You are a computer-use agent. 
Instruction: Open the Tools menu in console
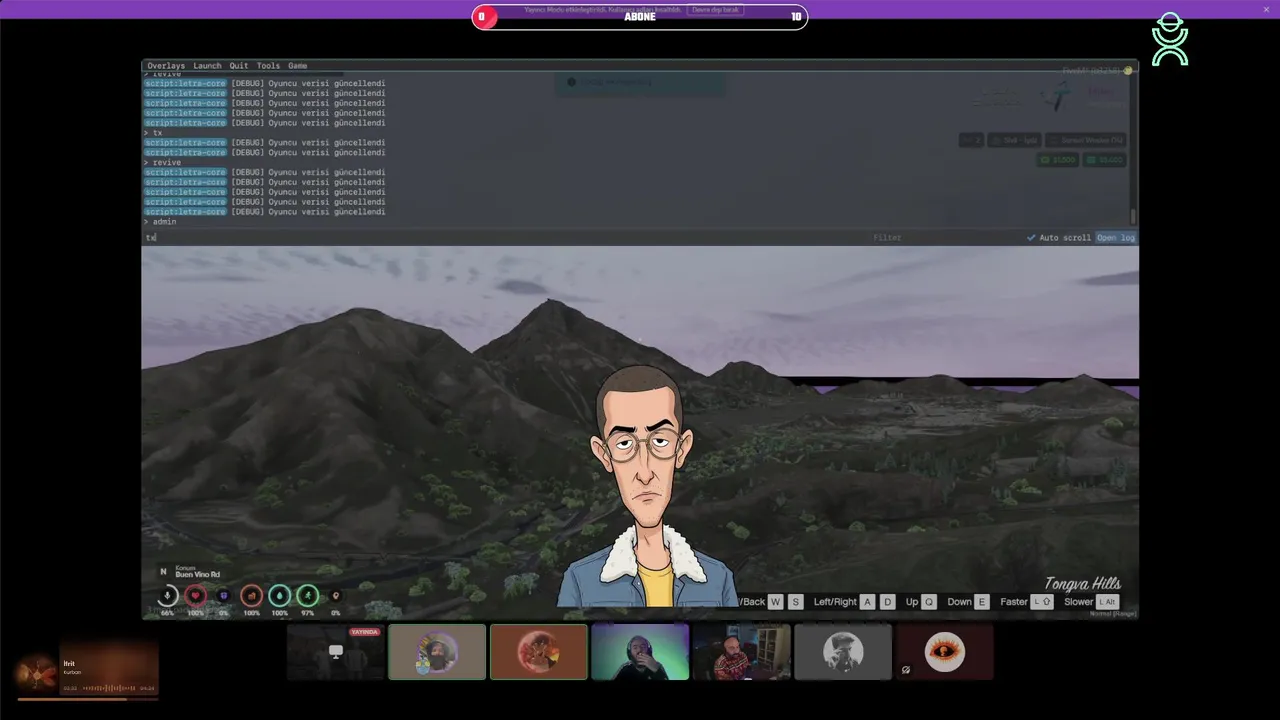click(x=268, y=66)
